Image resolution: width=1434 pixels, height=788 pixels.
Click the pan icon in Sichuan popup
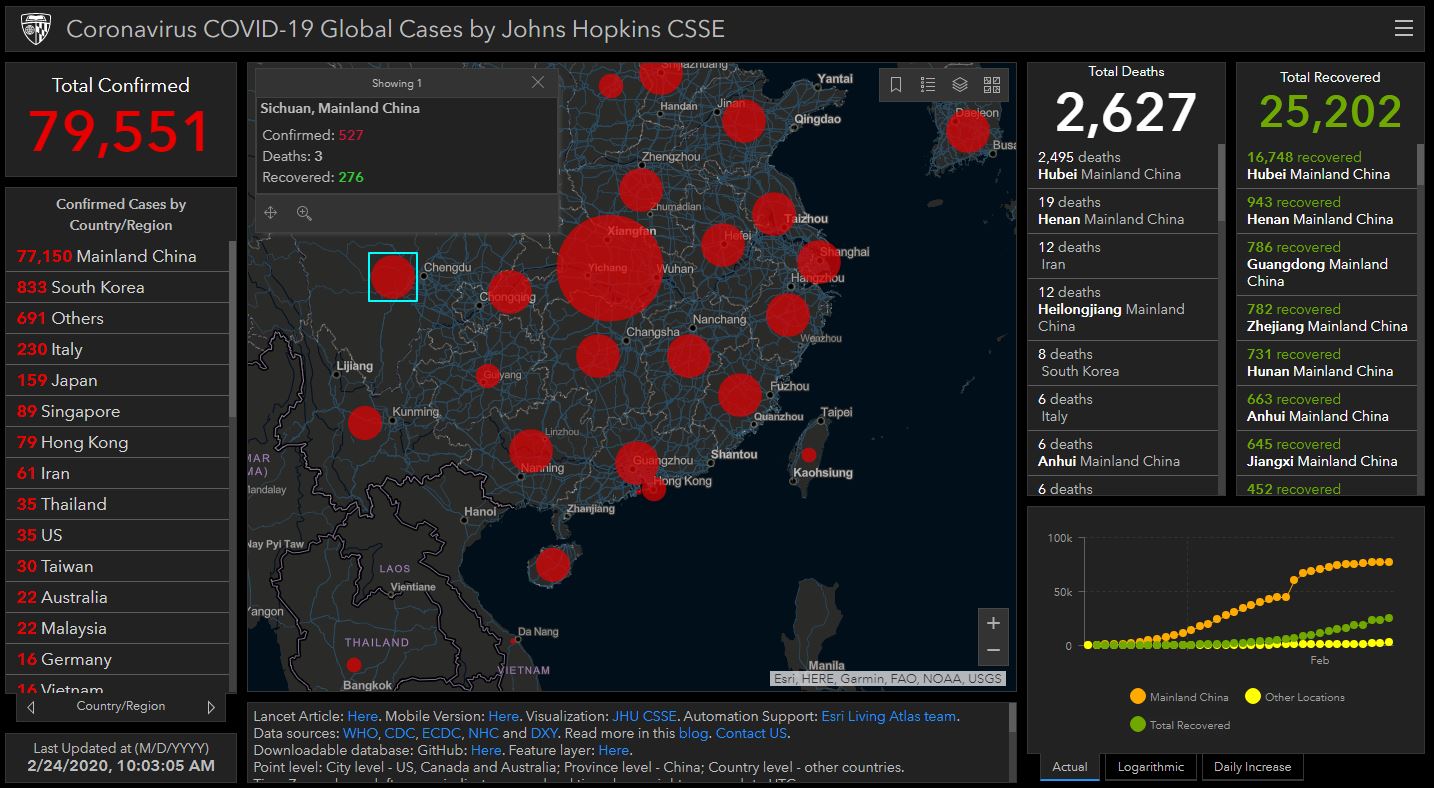(270, 213)
